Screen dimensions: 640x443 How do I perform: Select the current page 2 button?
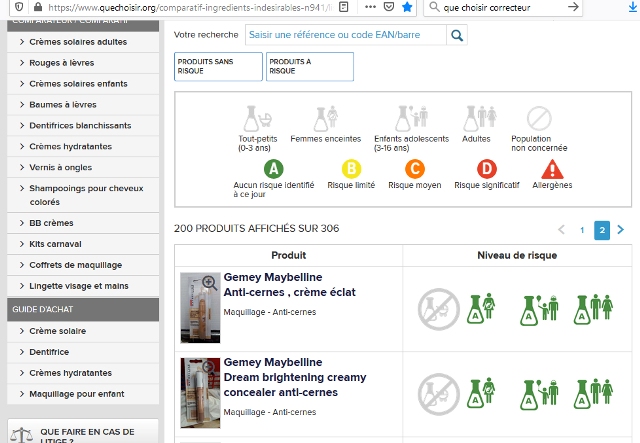[x=602, y=230]
